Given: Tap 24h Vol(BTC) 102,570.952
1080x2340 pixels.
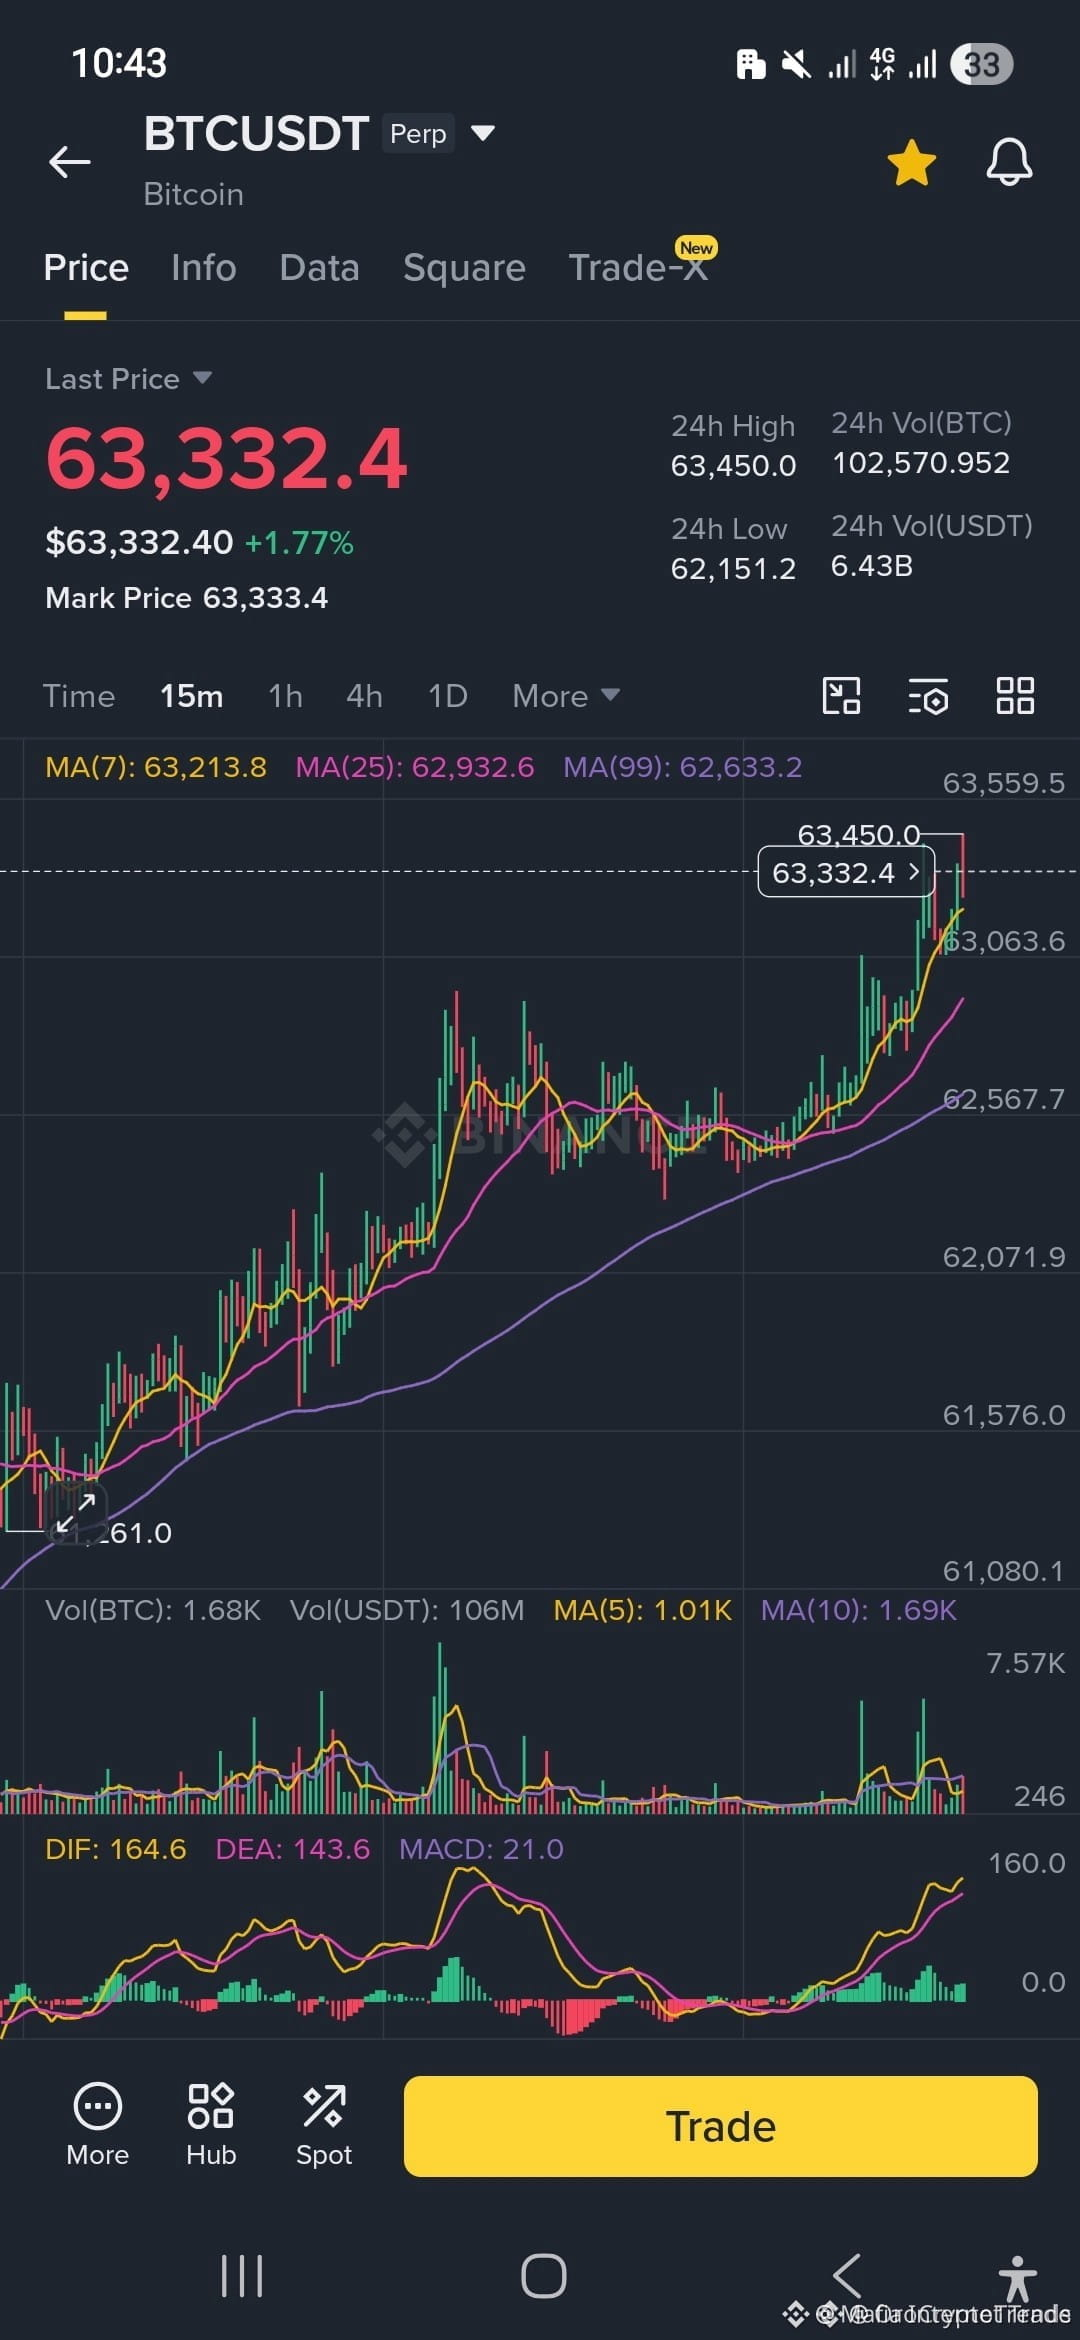Looking at the screenshot, I should [x=921, y=463].
